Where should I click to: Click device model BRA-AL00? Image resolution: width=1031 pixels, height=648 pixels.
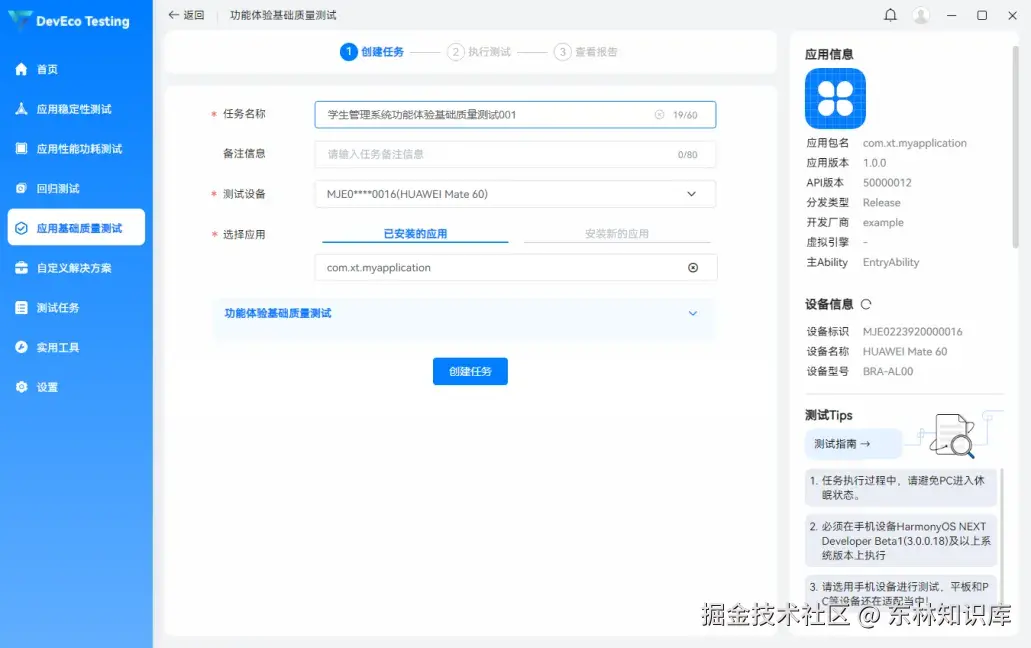click(x=888, y=371)
